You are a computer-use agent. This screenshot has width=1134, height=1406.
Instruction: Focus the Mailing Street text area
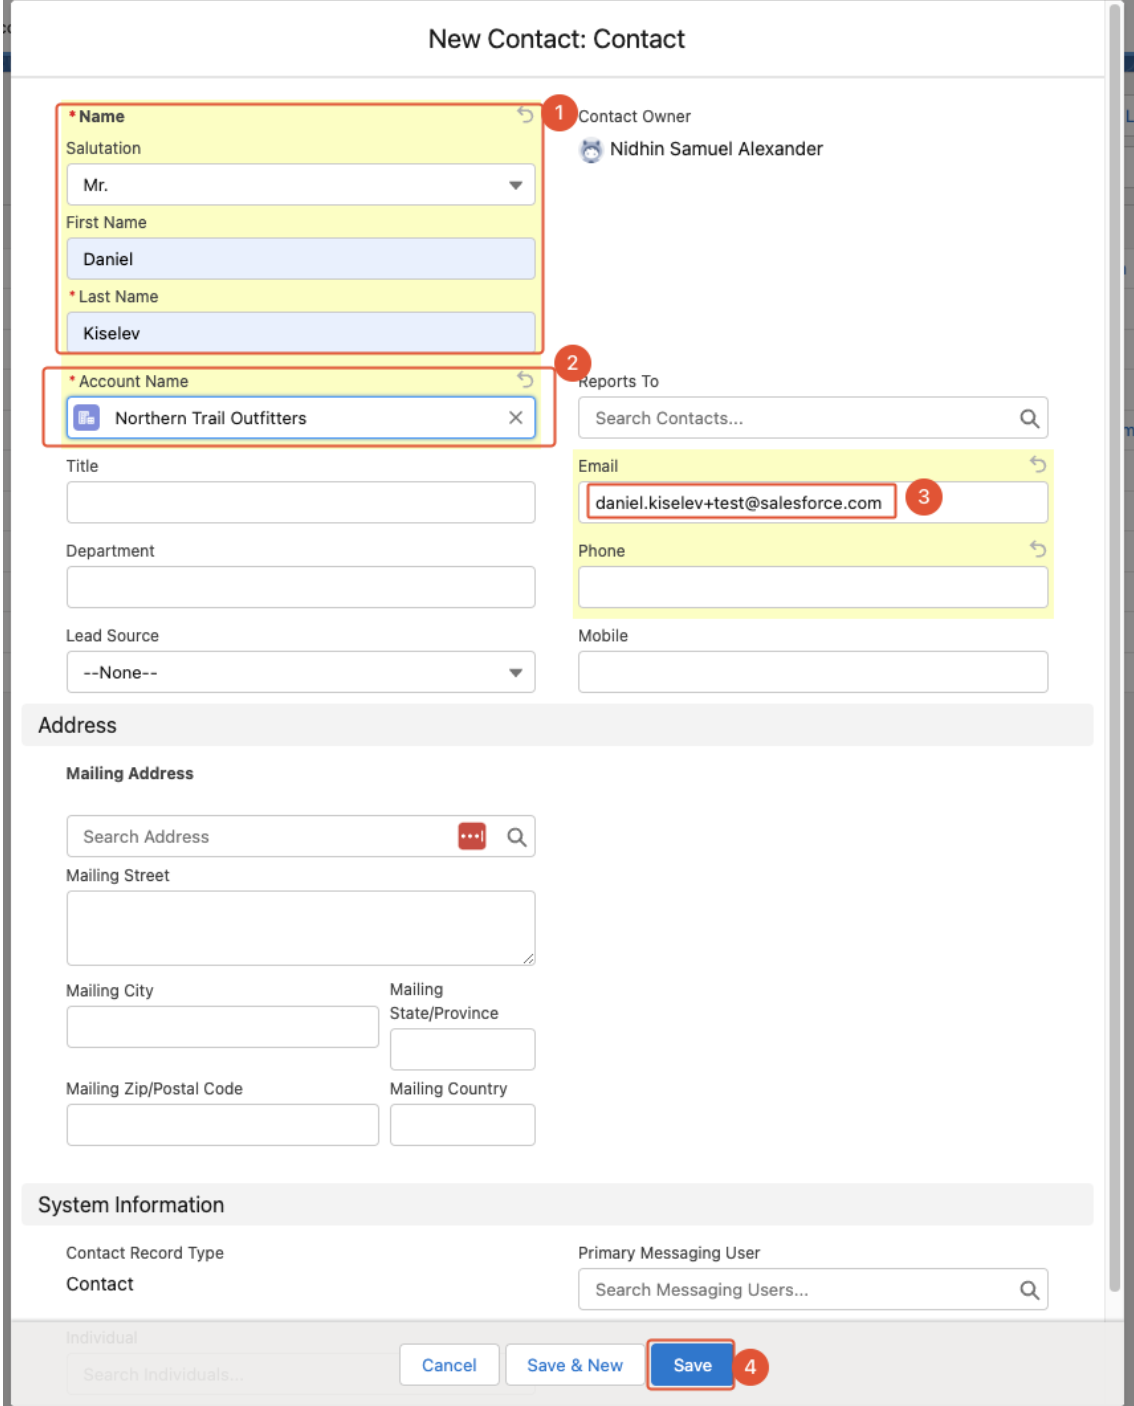[x=300, y=928]
